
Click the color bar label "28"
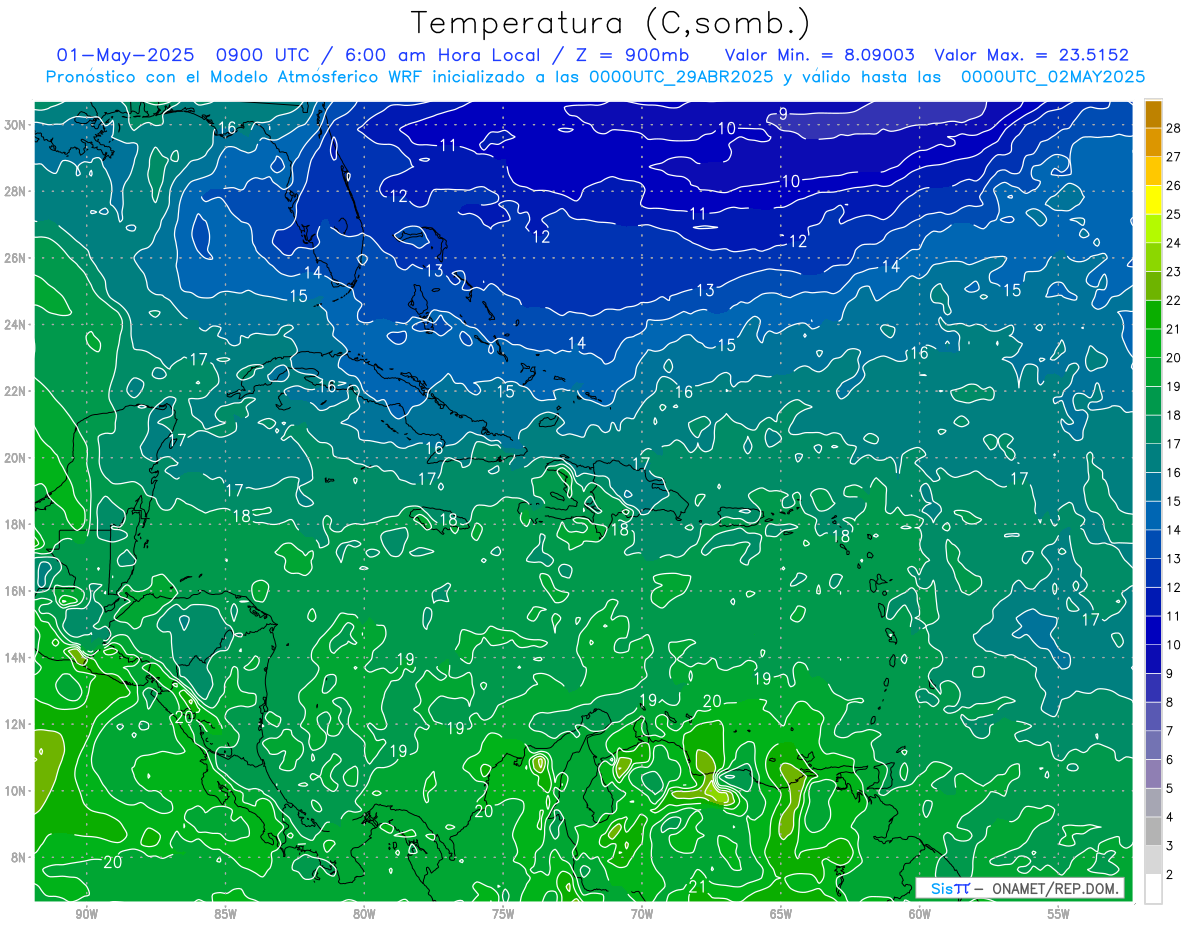[x=1174, y=128]
